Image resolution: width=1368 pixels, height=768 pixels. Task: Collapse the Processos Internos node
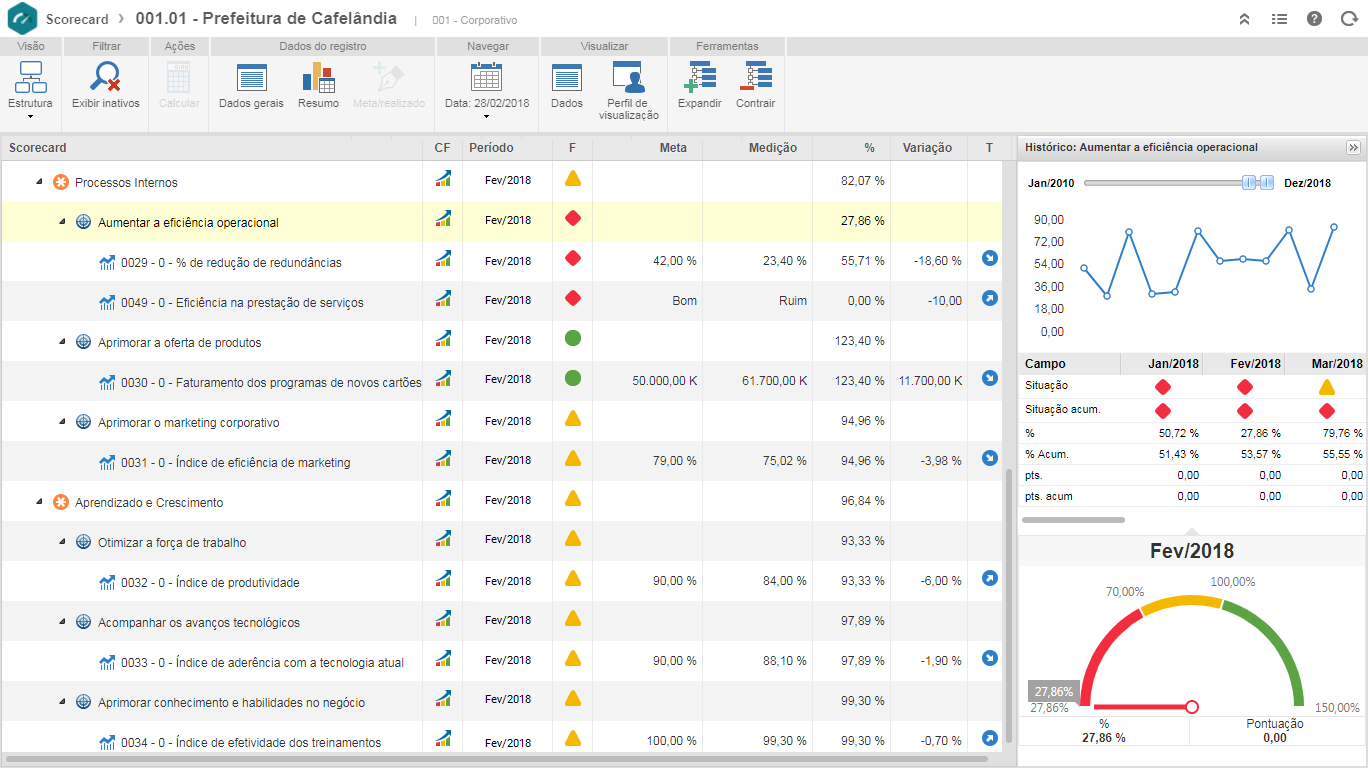pos(39,182)
